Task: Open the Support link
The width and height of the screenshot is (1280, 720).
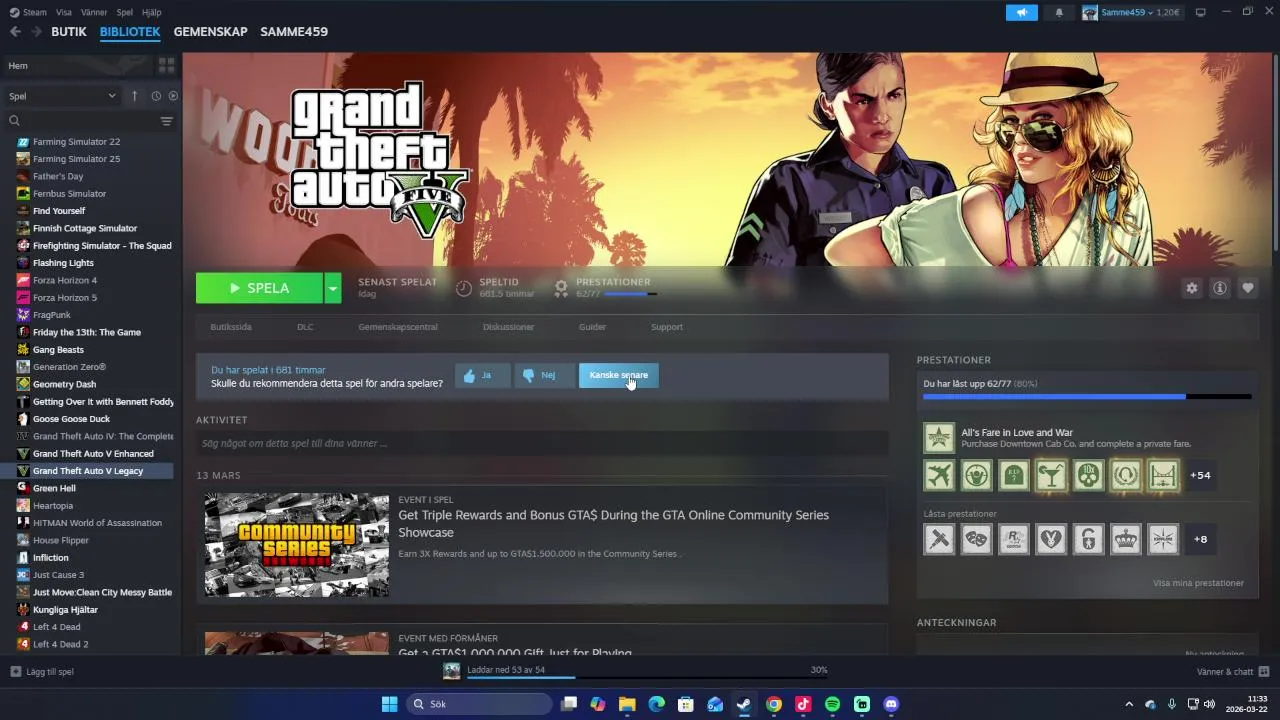Action: pyautogui.click(x=667, y=327)
